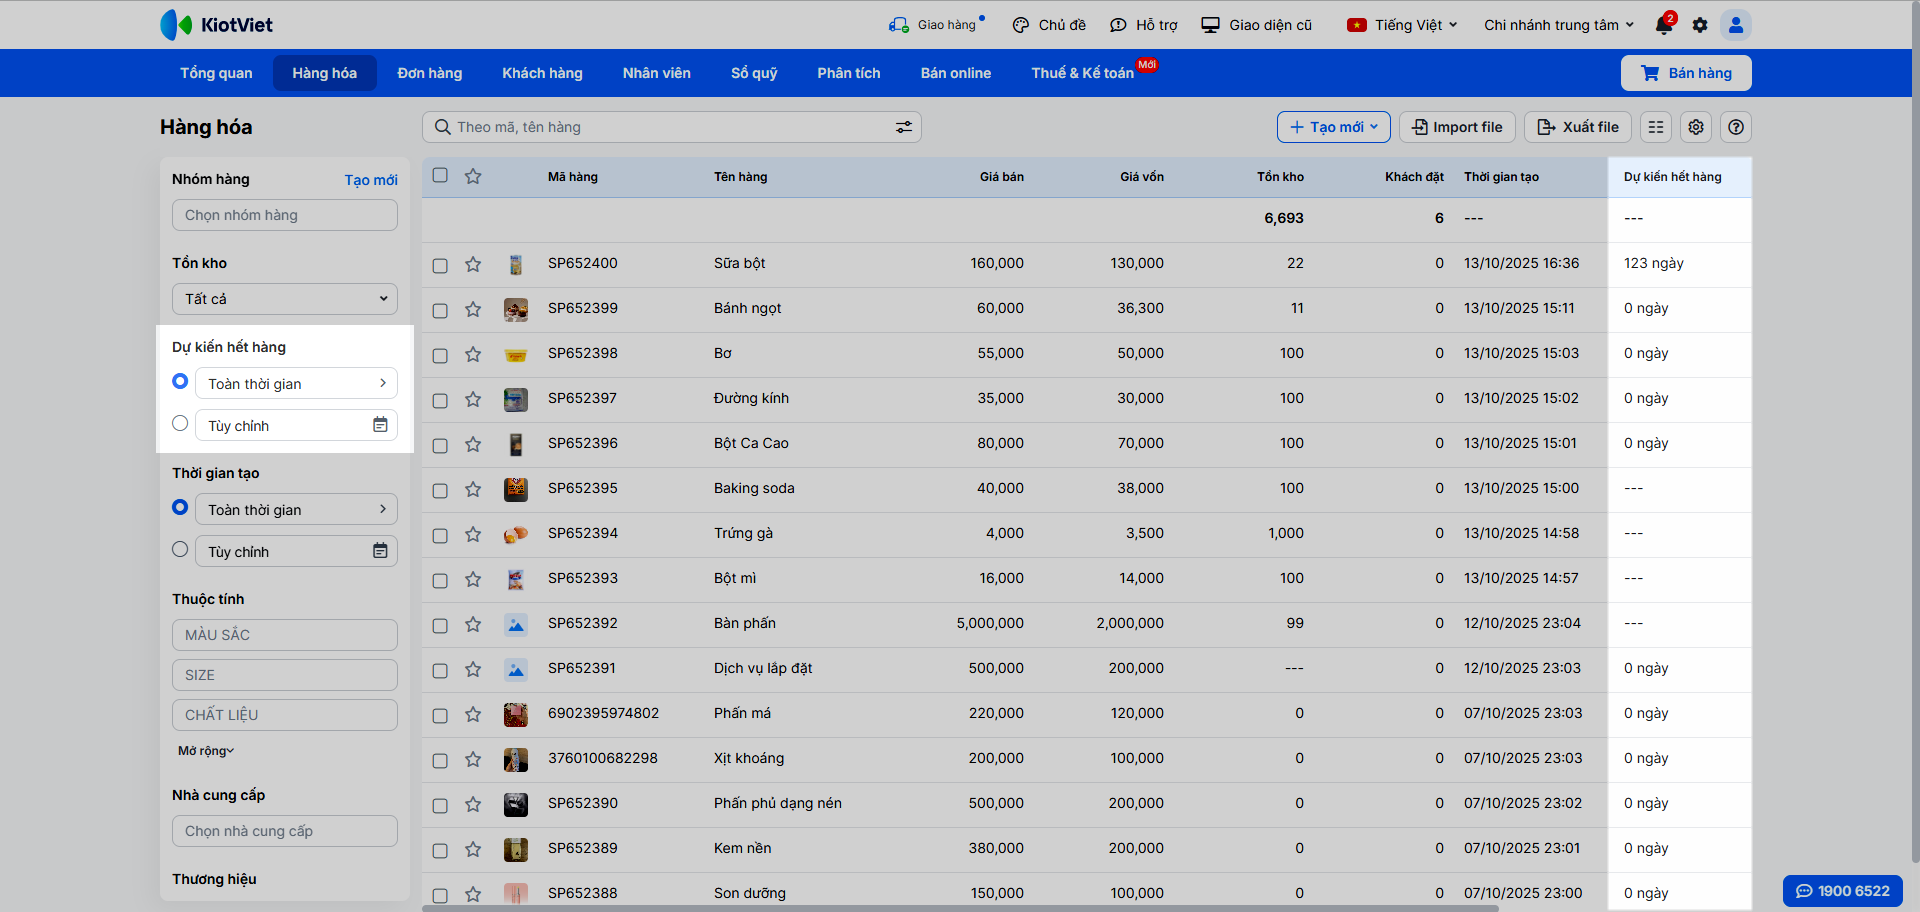Open the search filter options icon
This screenshot has height=912, width=1920.
[904, 127]
